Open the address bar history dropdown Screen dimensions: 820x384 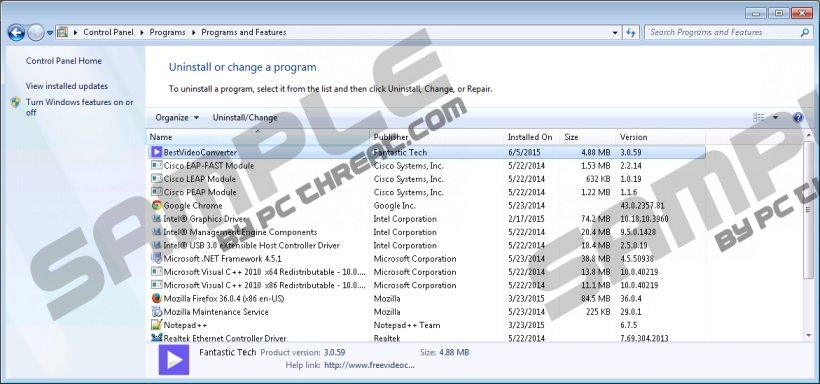pyautogui.click(x=616, y=32)
